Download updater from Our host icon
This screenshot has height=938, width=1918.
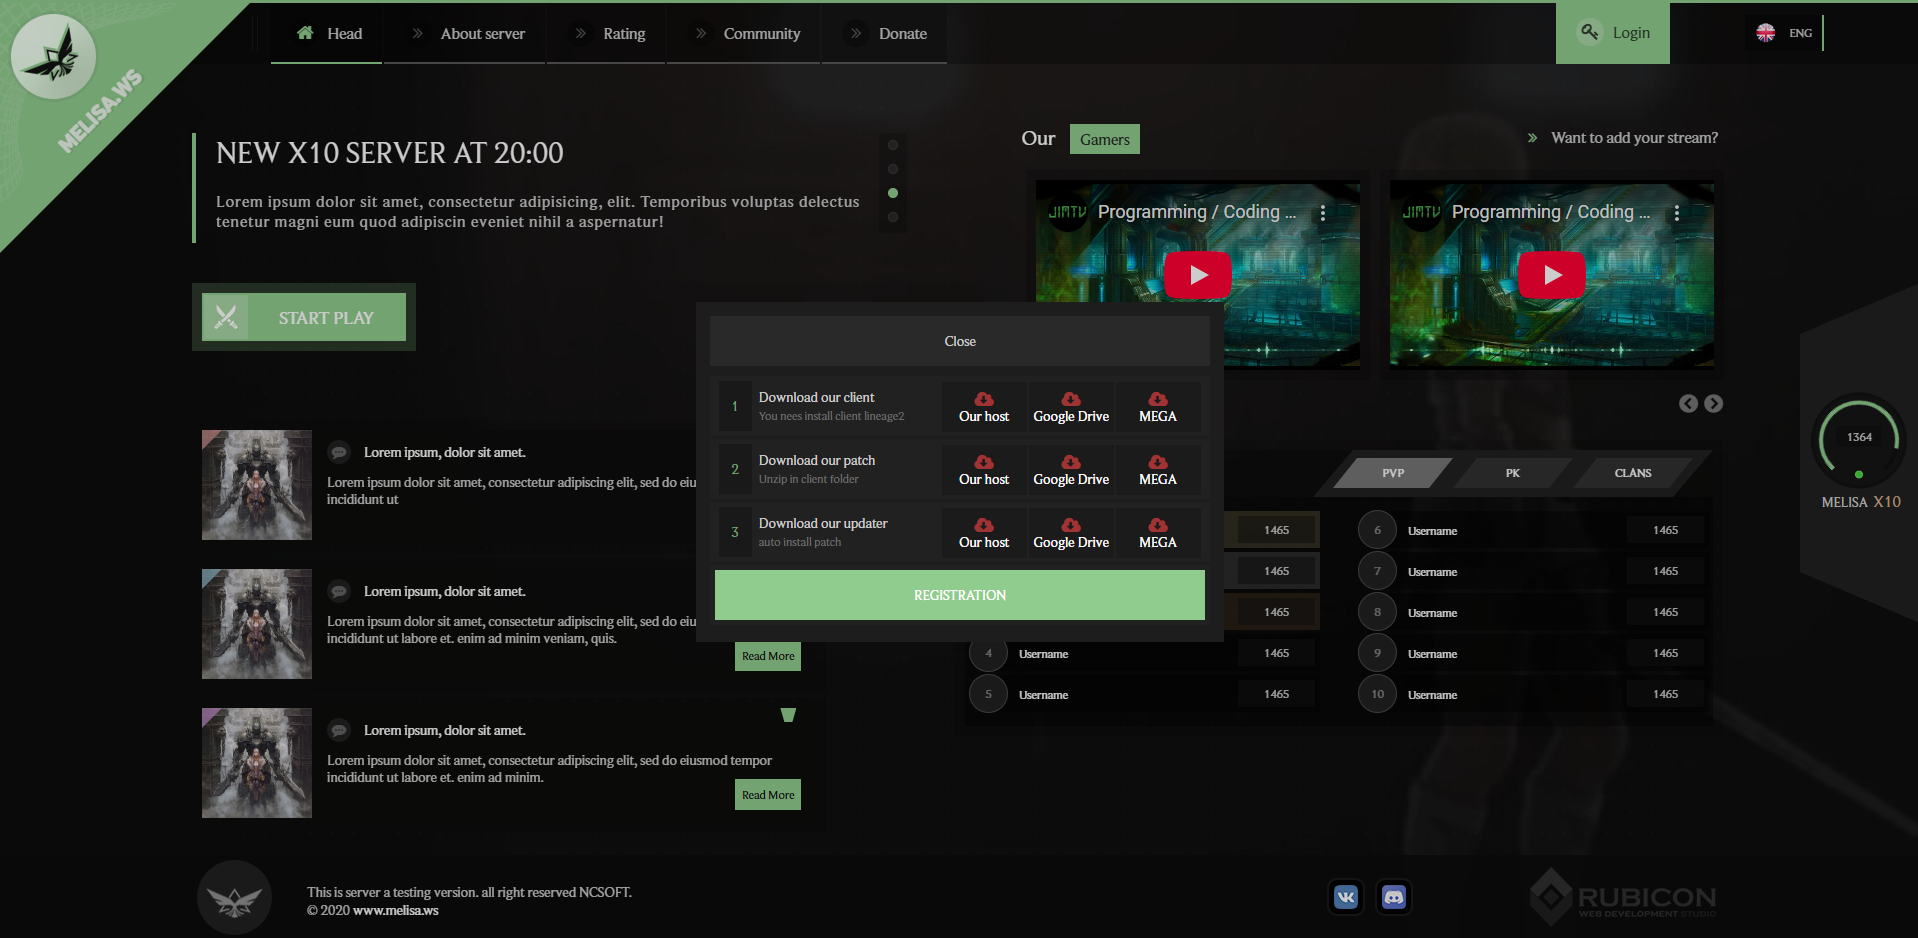[x=984, y=526]
